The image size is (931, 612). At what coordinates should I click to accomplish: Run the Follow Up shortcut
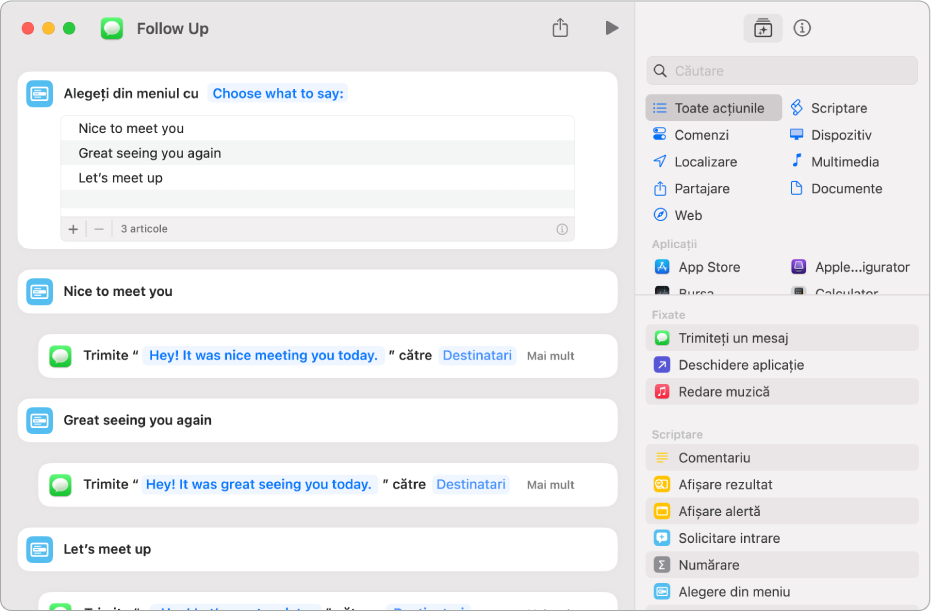point(612,28)
